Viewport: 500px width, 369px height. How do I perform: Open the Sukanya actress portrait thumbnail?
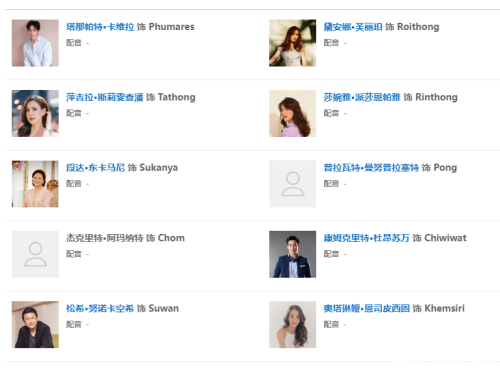coord(35,184)
